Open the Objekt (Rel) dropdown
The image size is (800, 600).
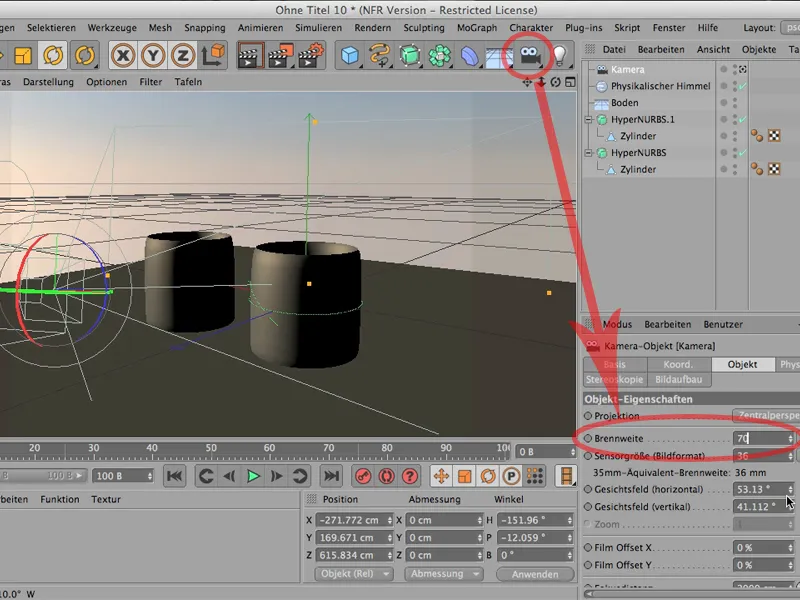[353, 574]
